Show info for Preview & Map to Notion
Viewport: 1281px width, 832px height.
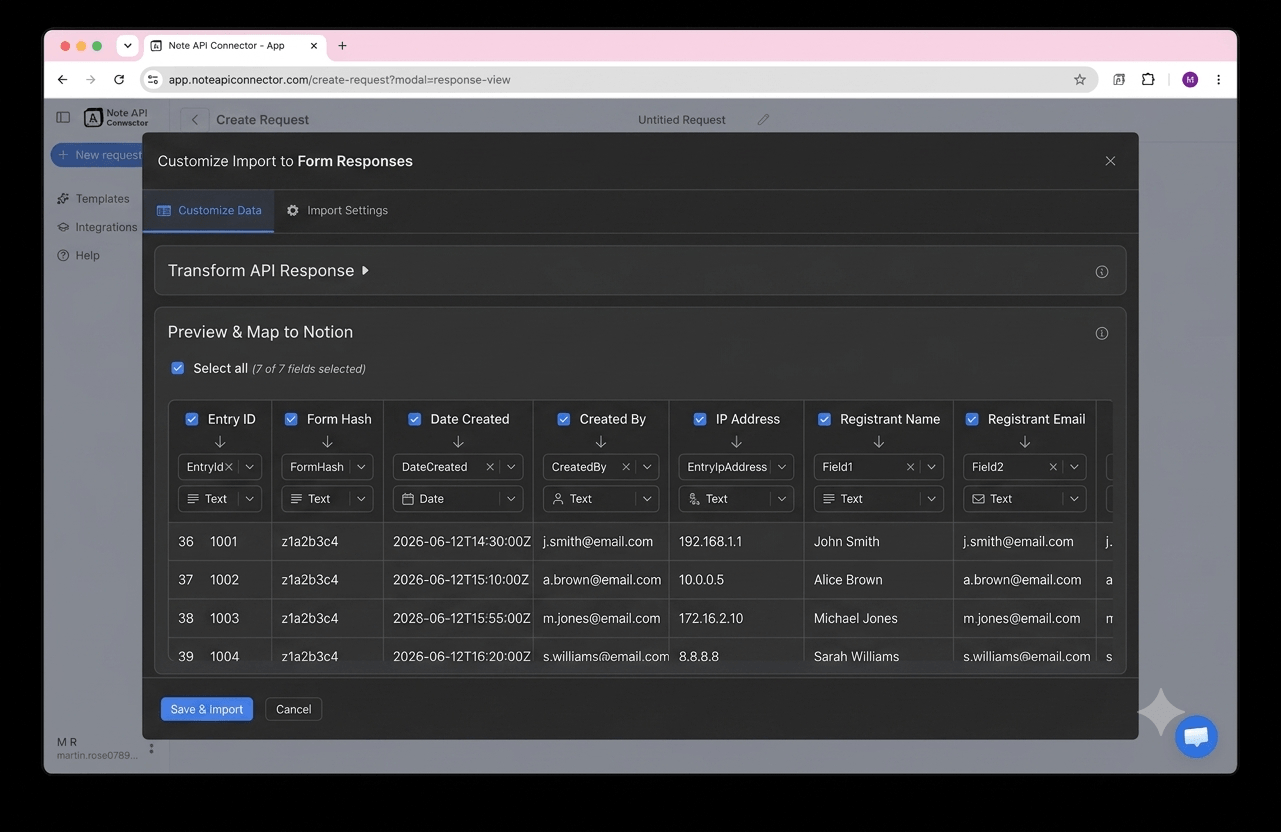1102,333
